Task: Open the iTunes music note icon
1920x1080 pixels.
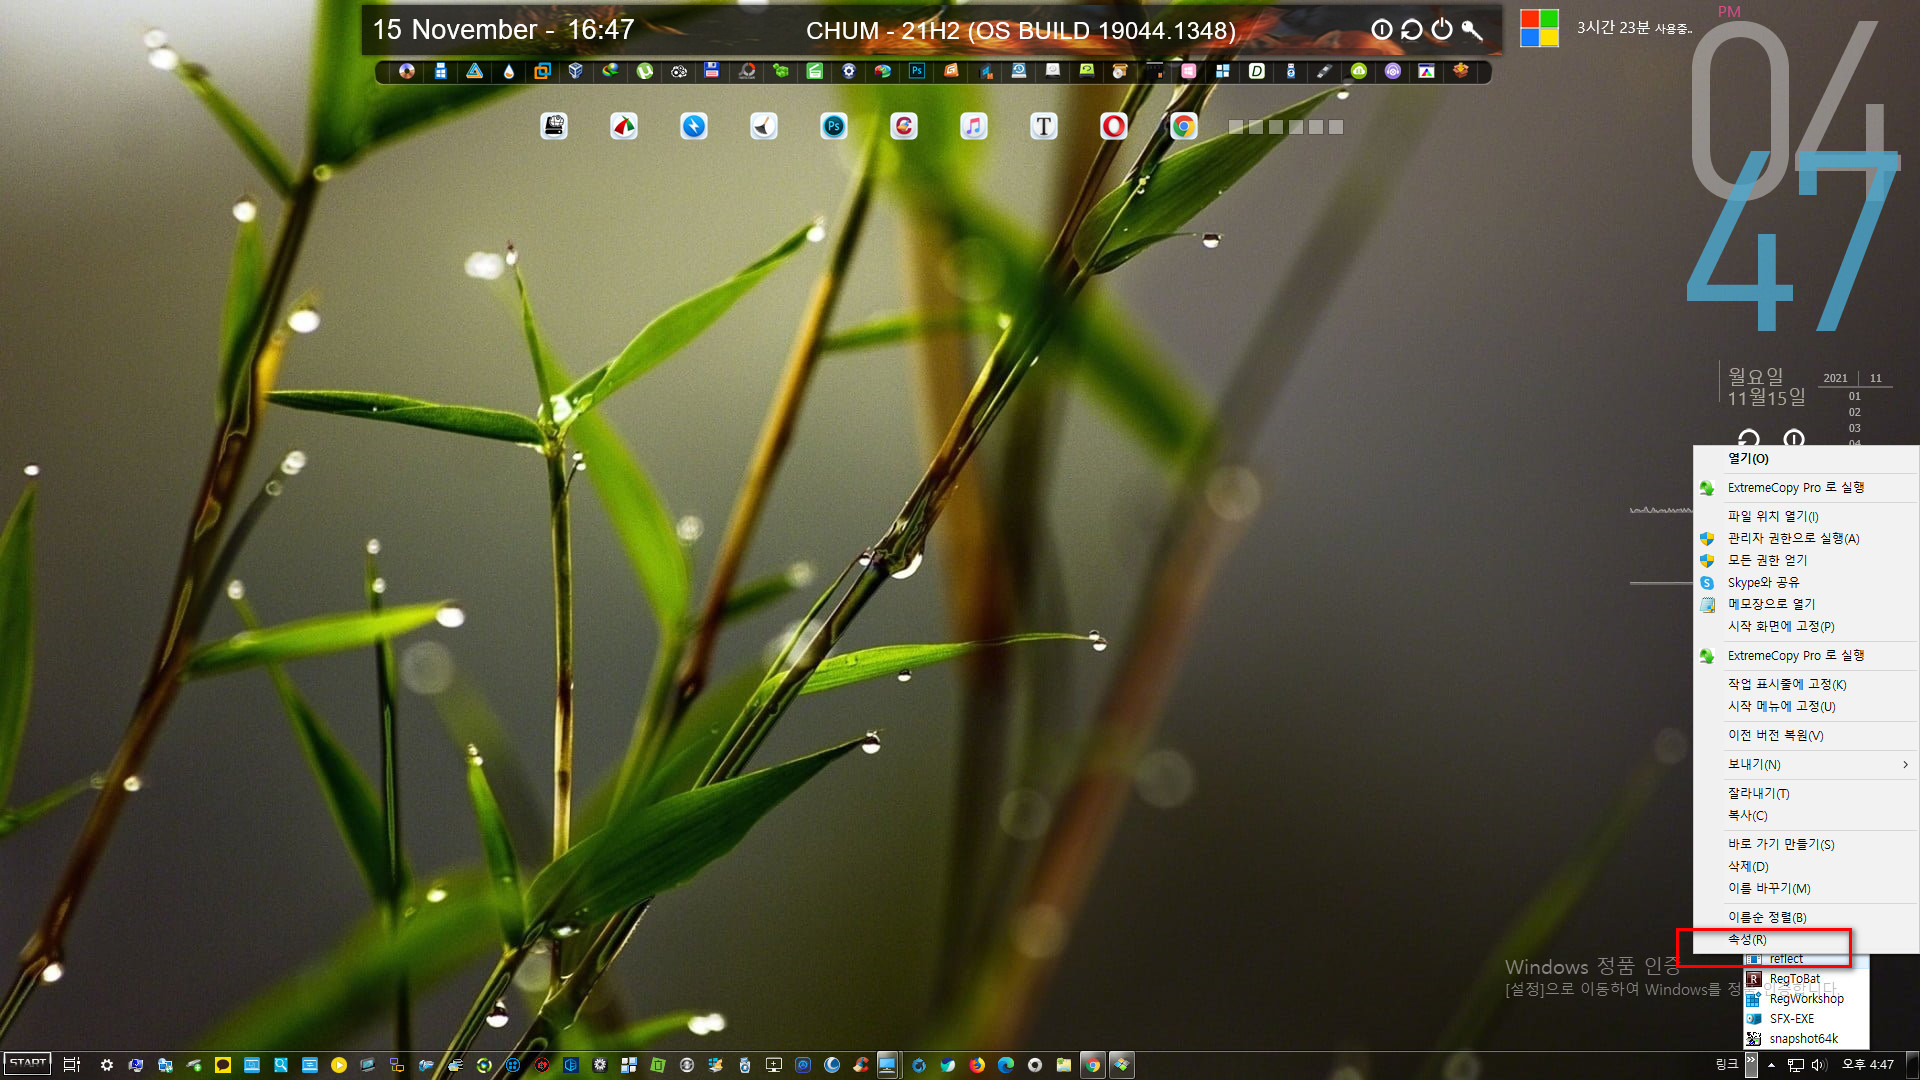Action: click(973, 126)
